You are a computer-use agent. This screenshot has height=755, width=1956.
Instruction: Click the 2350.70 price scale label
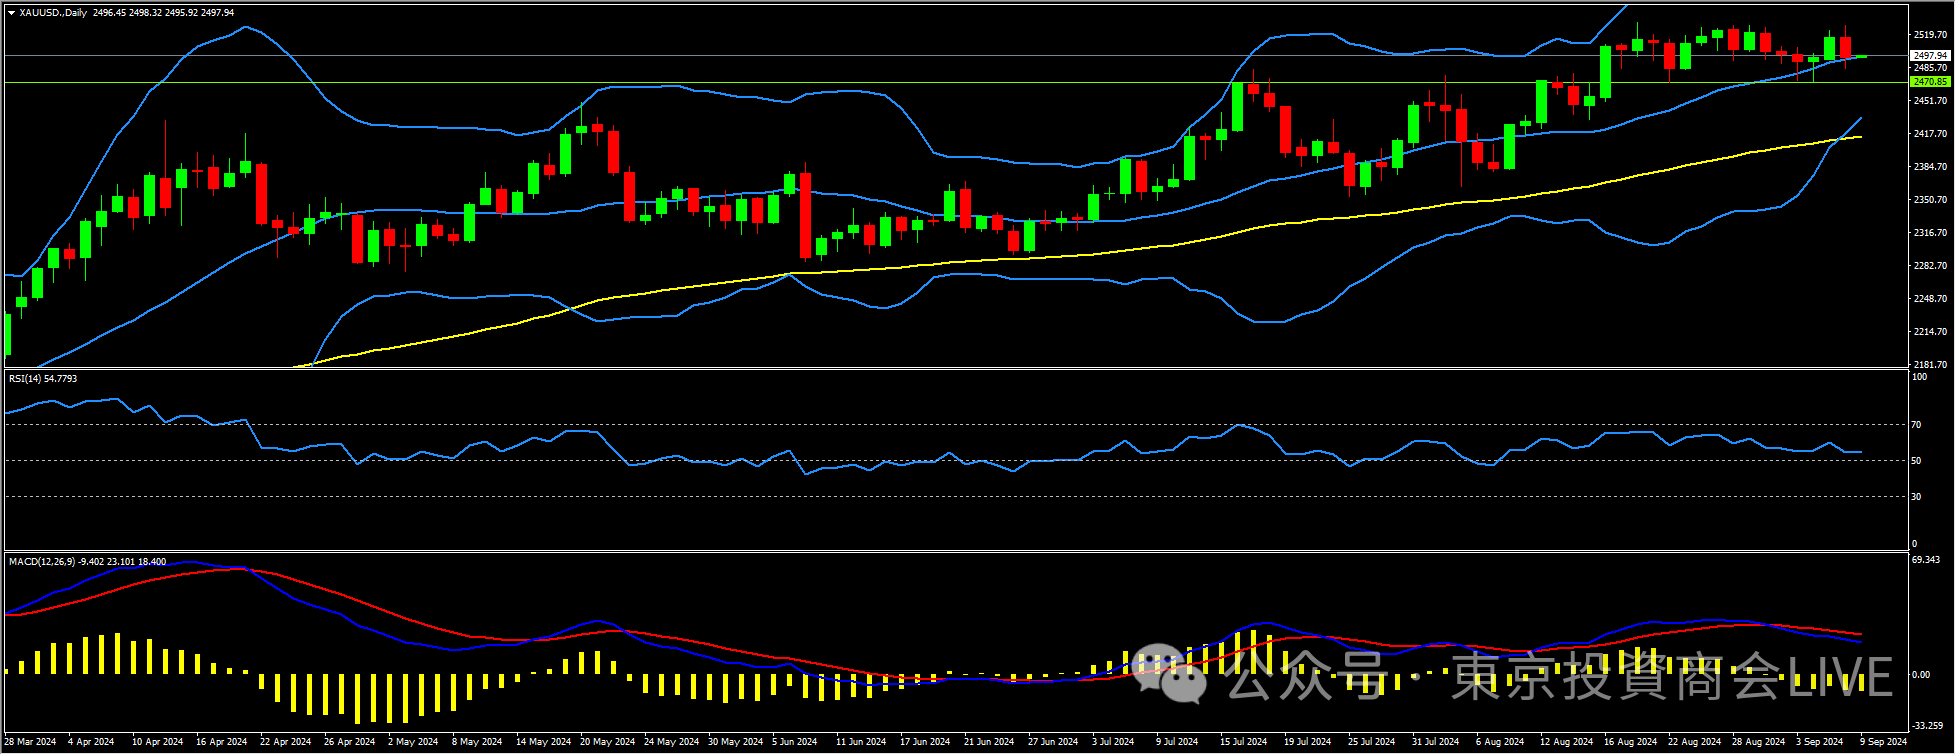coord(1929,200)
